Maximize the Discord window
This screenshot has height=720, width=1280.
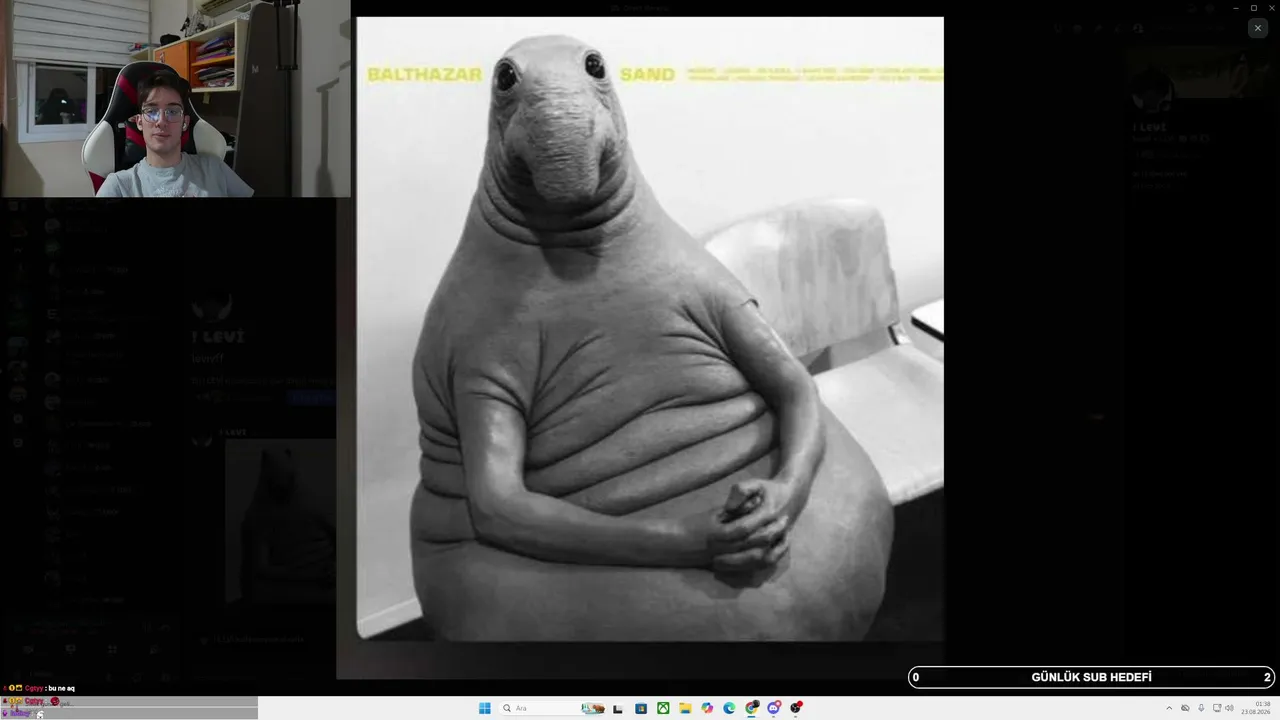1254,8
